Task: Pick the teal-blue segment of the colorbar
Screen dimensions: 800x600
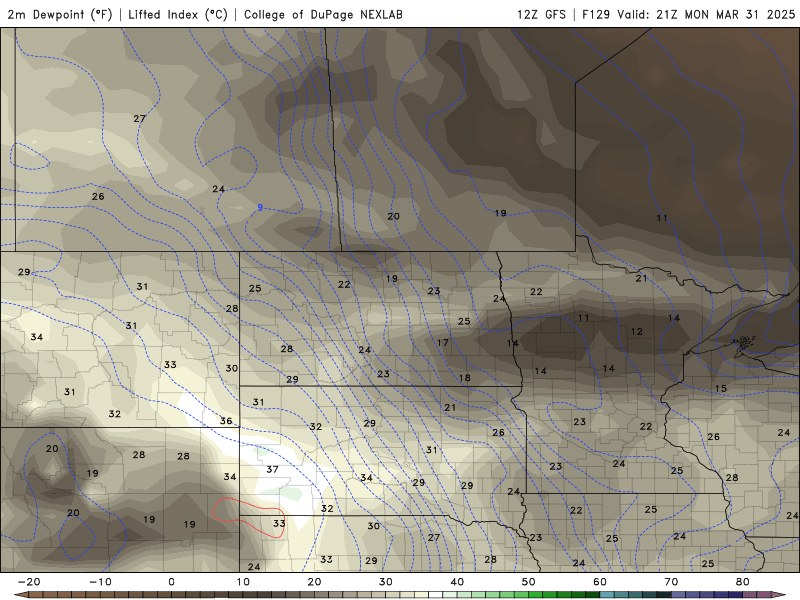Action: [635, 595]
